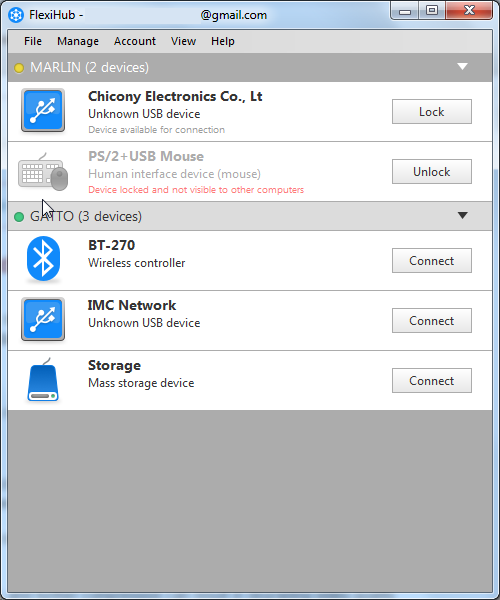Click the Chicony Electronics USB device icon
Screen dimensions: 500x600
(43, 110)
